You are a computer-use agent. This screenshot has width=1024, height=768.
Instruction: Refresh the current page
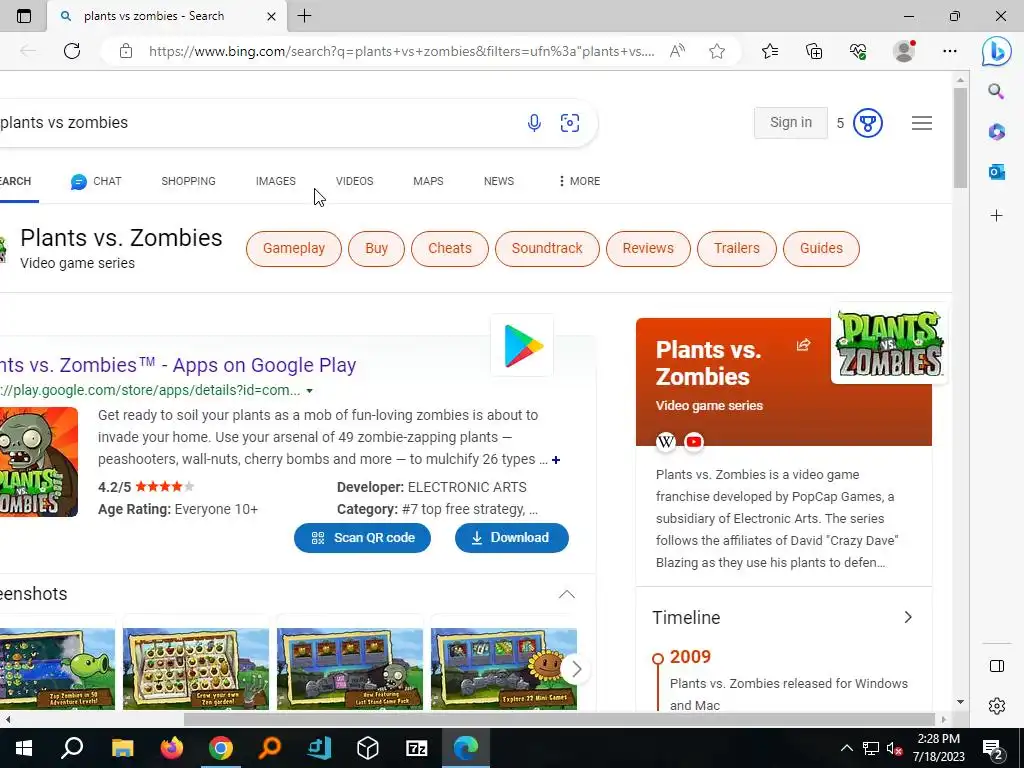click(72, 51)
